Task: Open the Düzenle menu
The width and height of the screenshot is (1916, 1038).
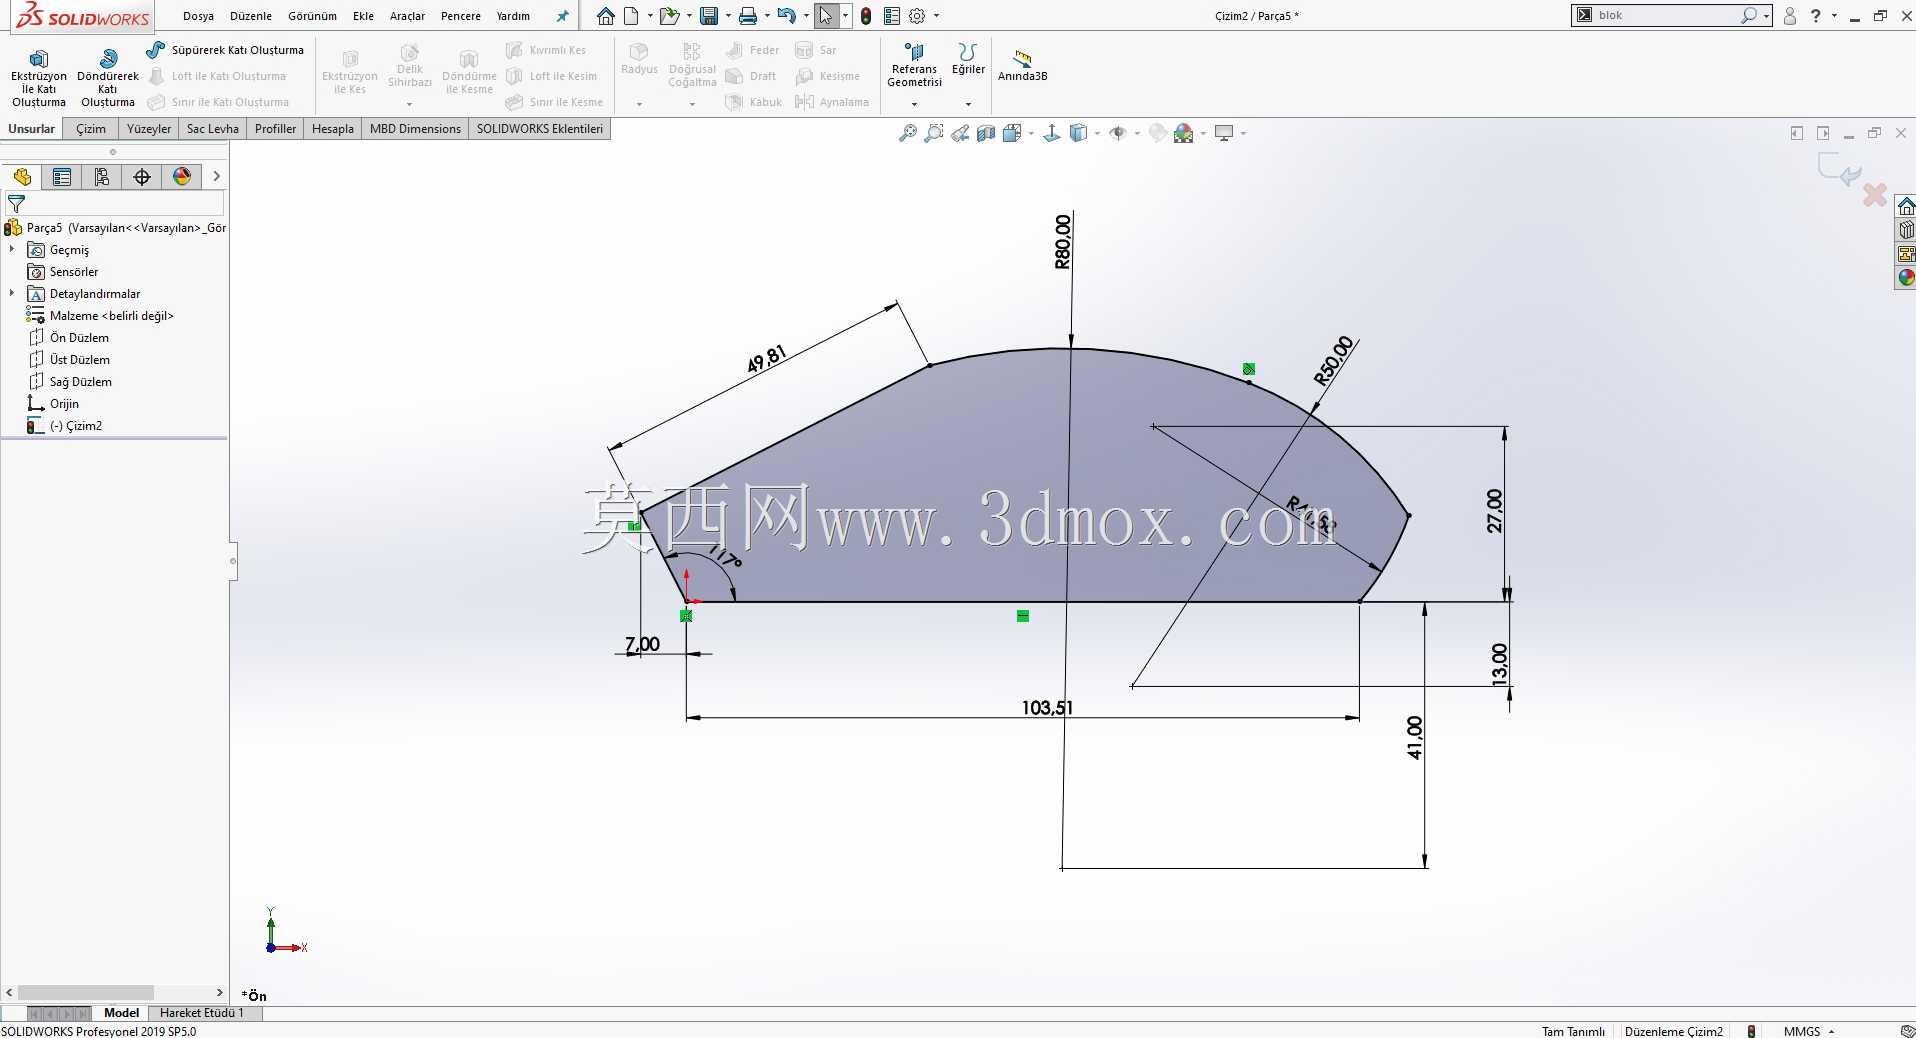Action: (x=251, y=16)
